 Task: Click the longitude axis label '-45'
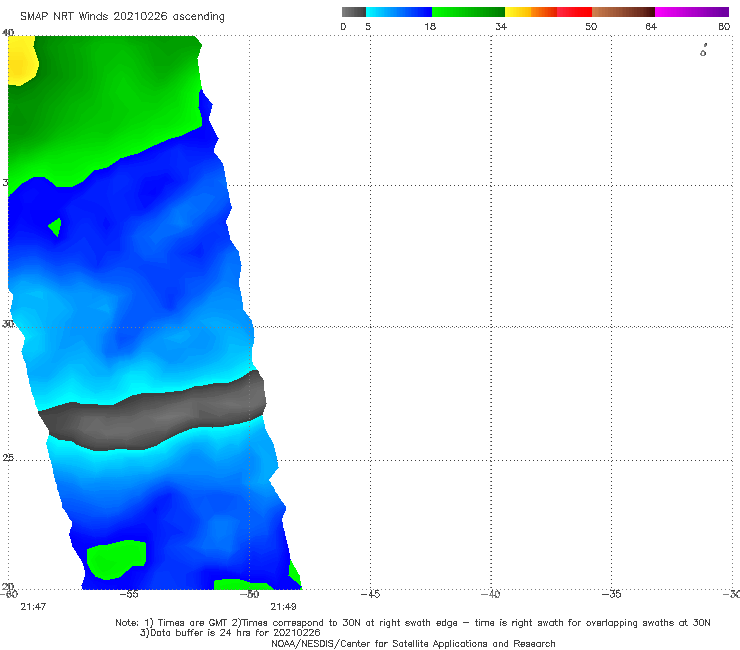point(370,594)
